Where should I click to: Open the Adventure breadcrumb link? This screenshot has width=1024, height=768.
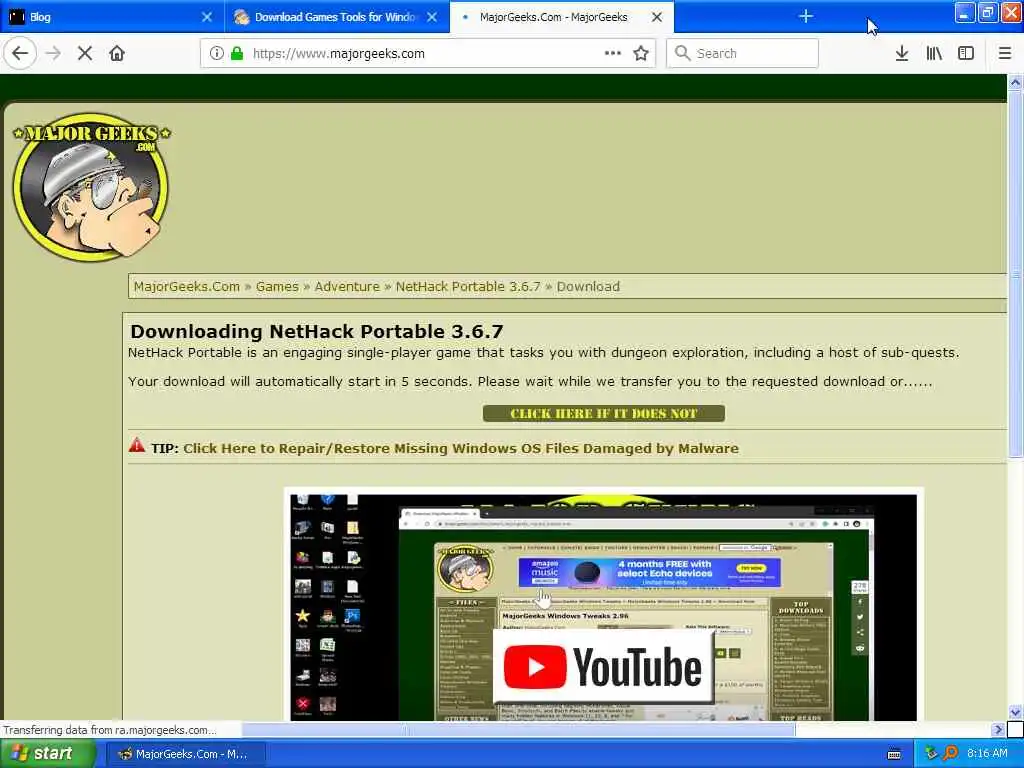coord(347,287)
